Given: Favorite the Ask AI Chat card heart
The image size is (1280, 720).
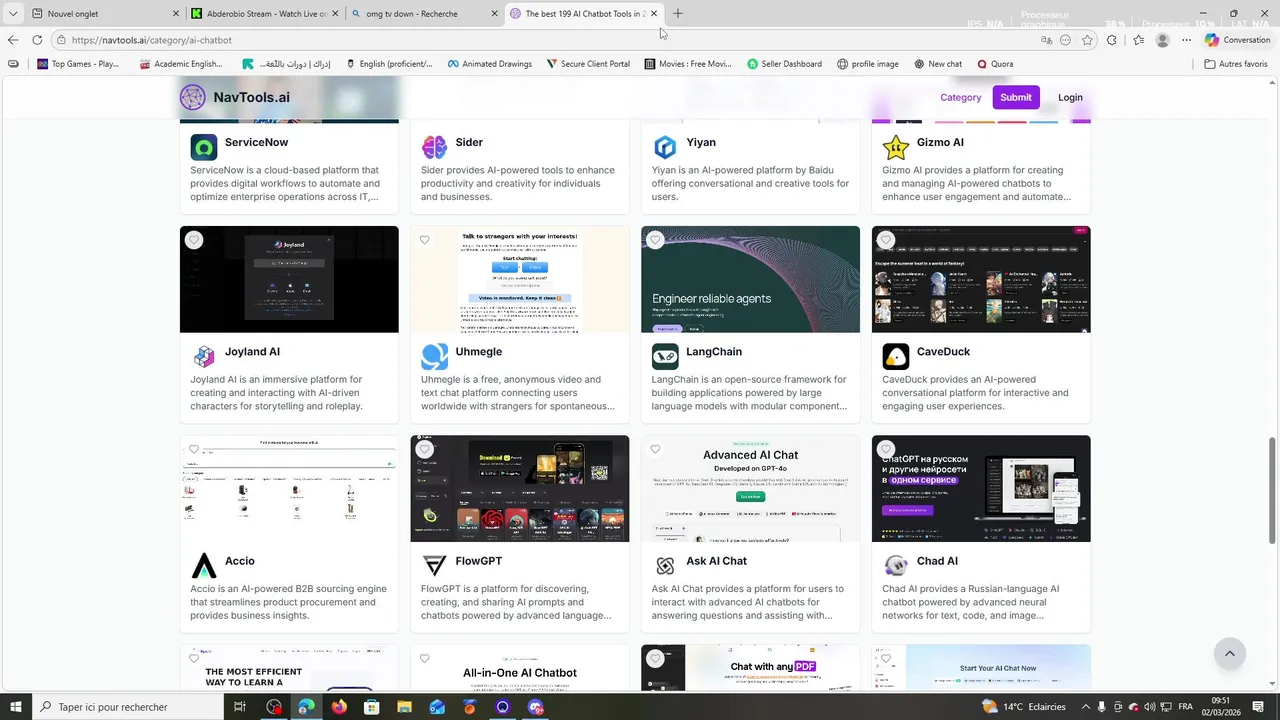Looking at the screenshot, I should tap(655, 449).
